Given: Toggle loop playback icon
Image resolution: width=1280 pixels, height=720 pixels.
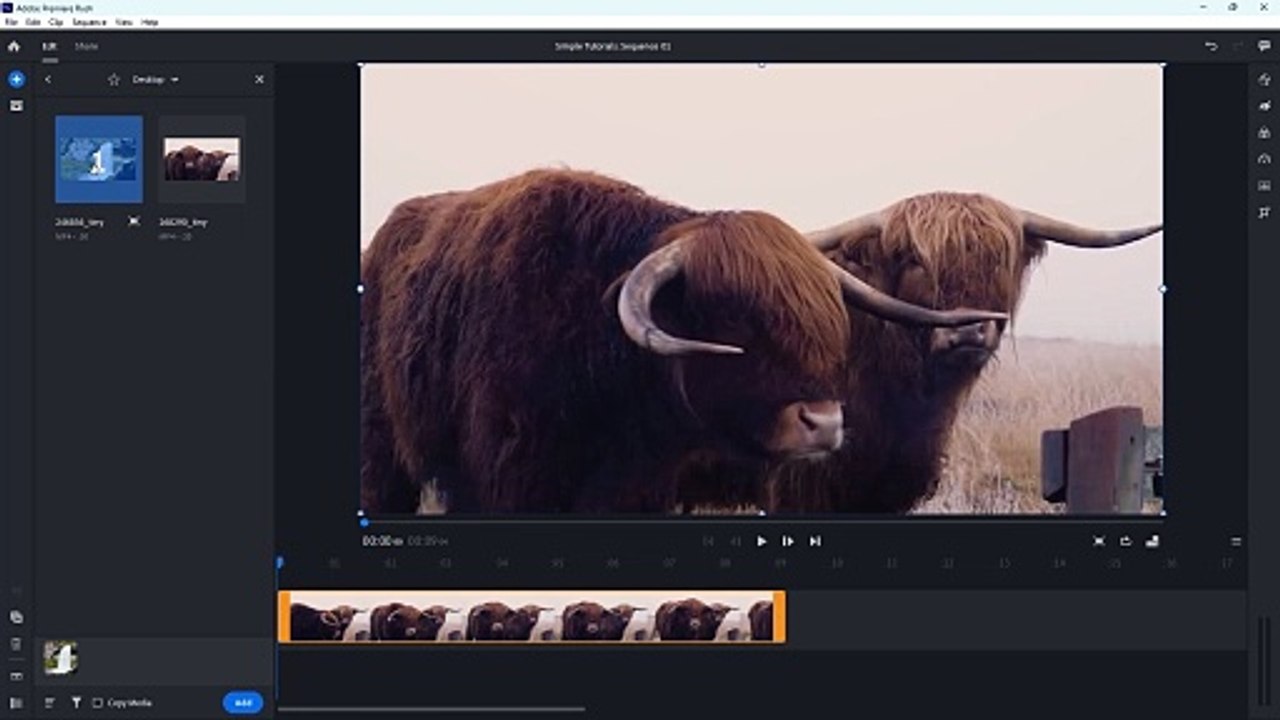Looking at the screenshot, I should [1125, 541].
